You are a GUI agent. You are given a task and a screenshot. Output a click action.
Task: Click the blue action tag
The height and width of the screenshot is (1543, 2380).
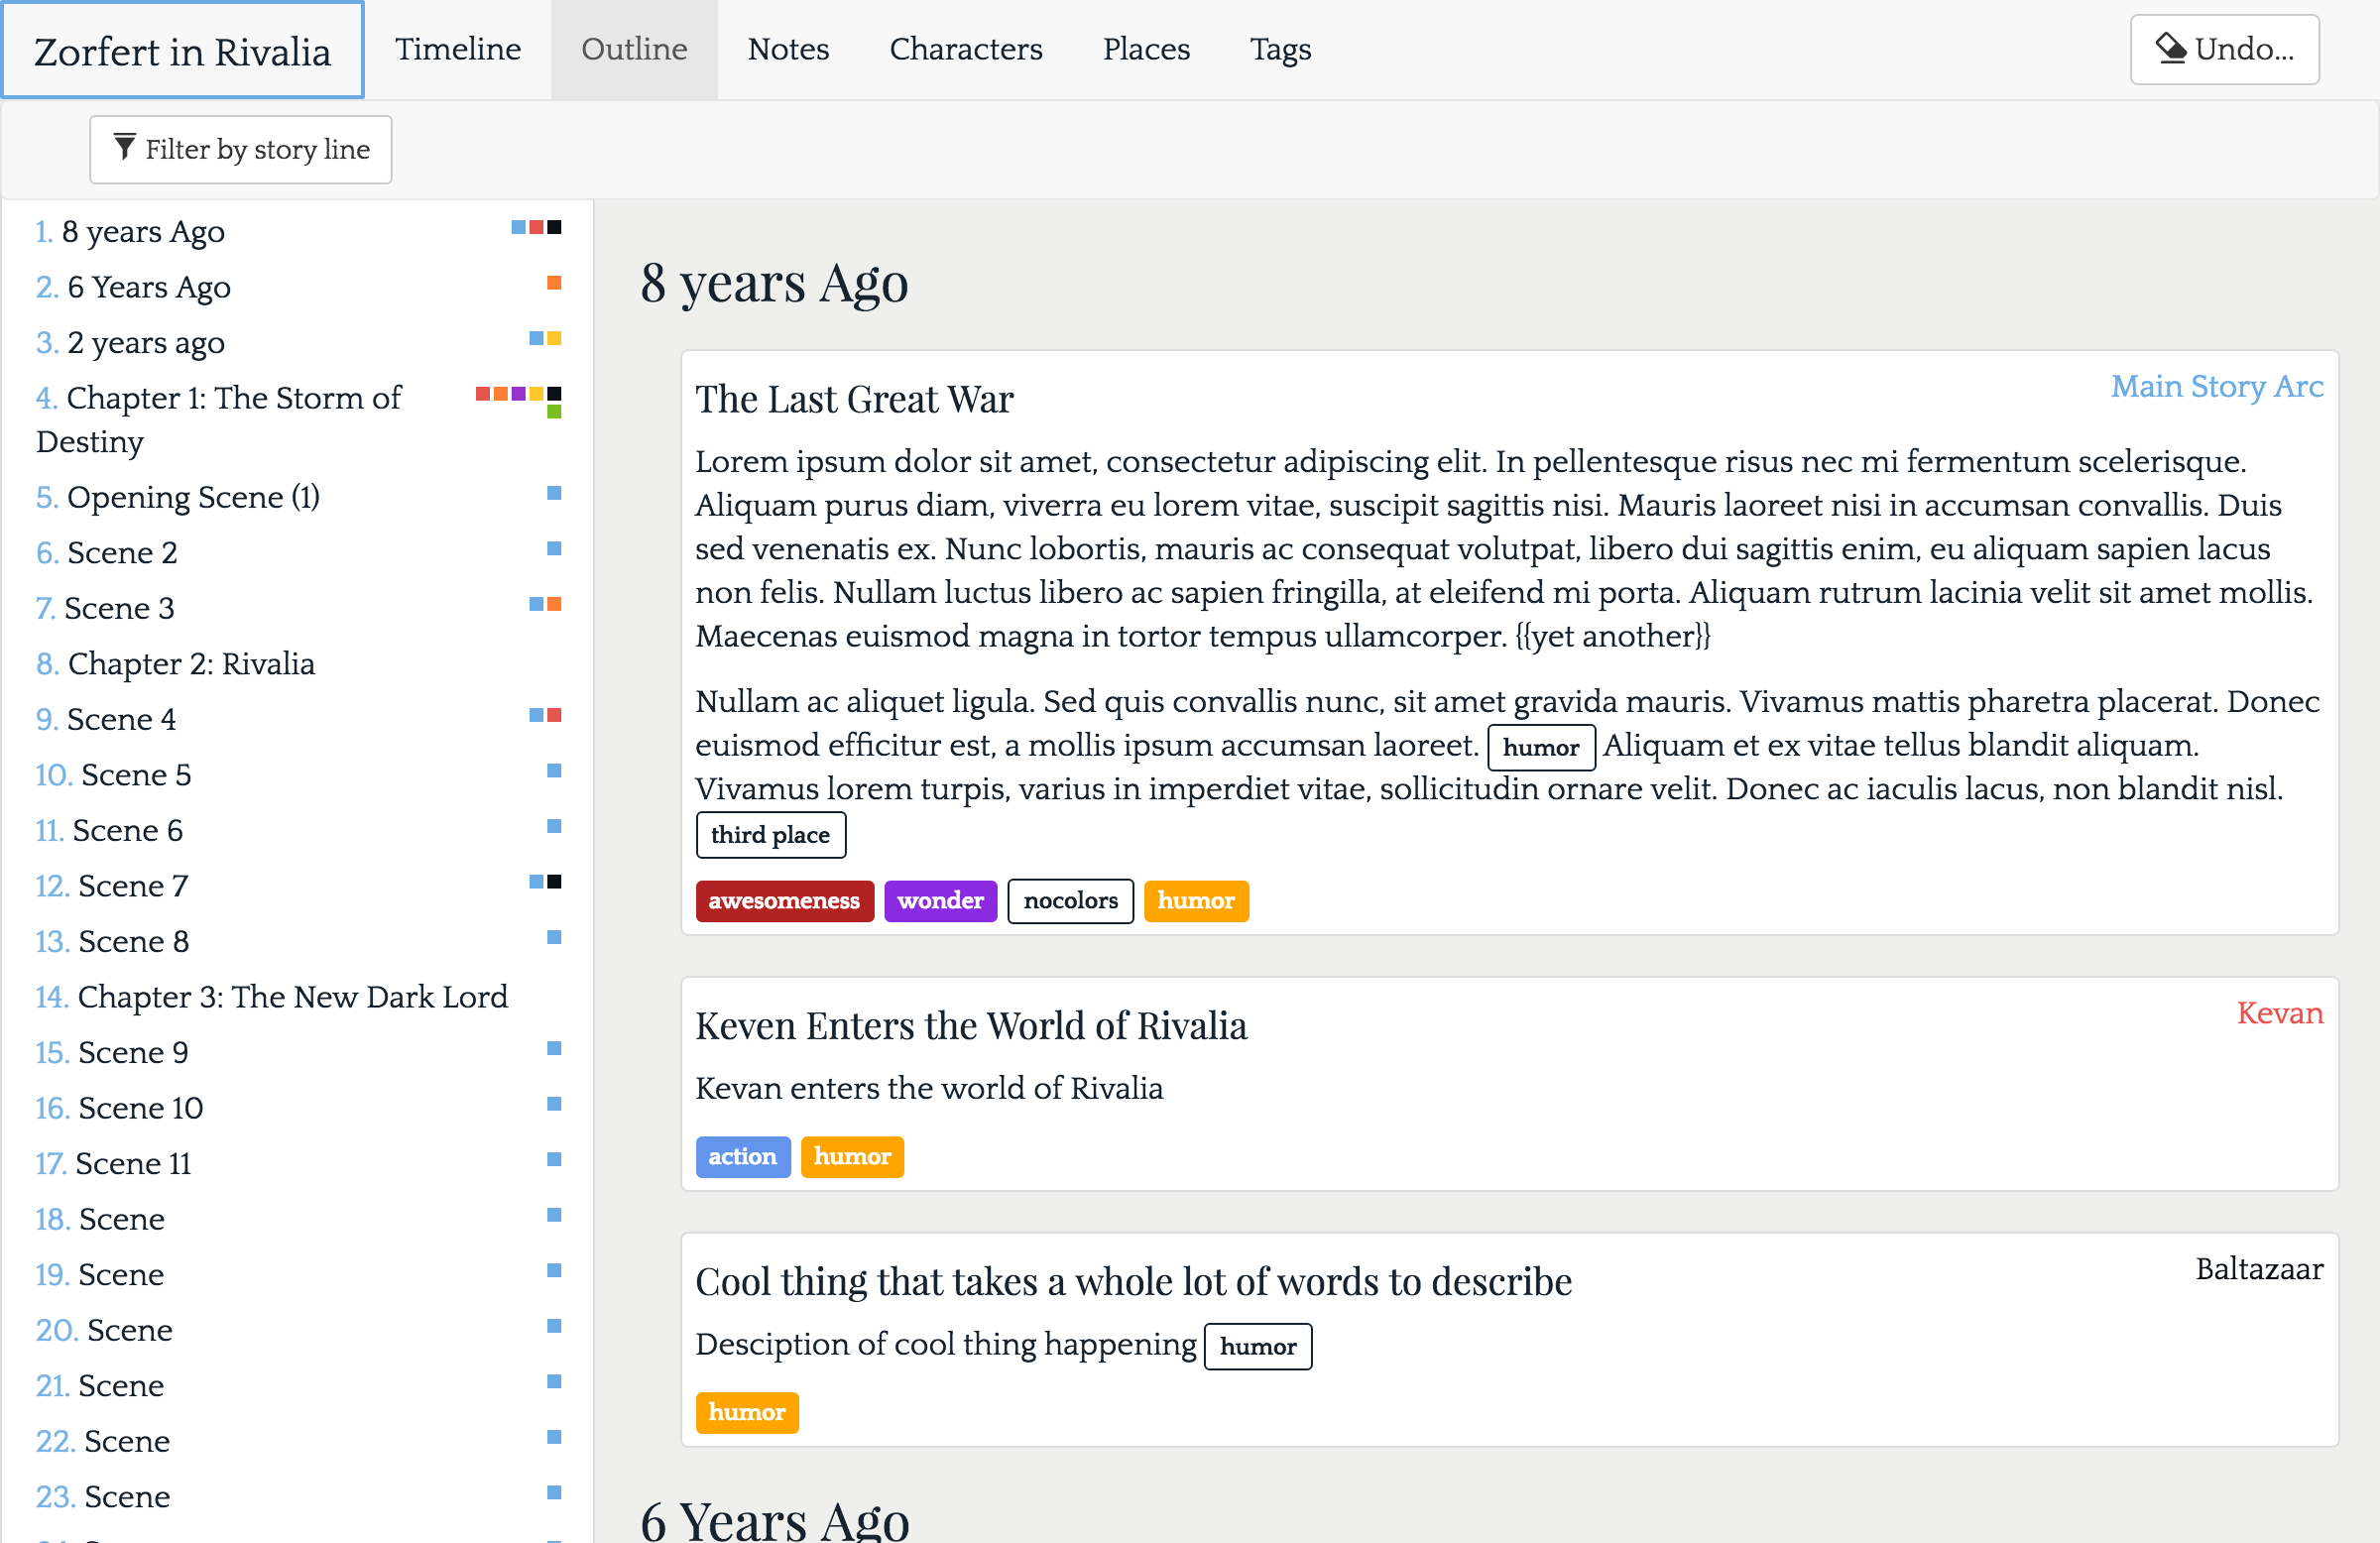tap(742, 1157)
